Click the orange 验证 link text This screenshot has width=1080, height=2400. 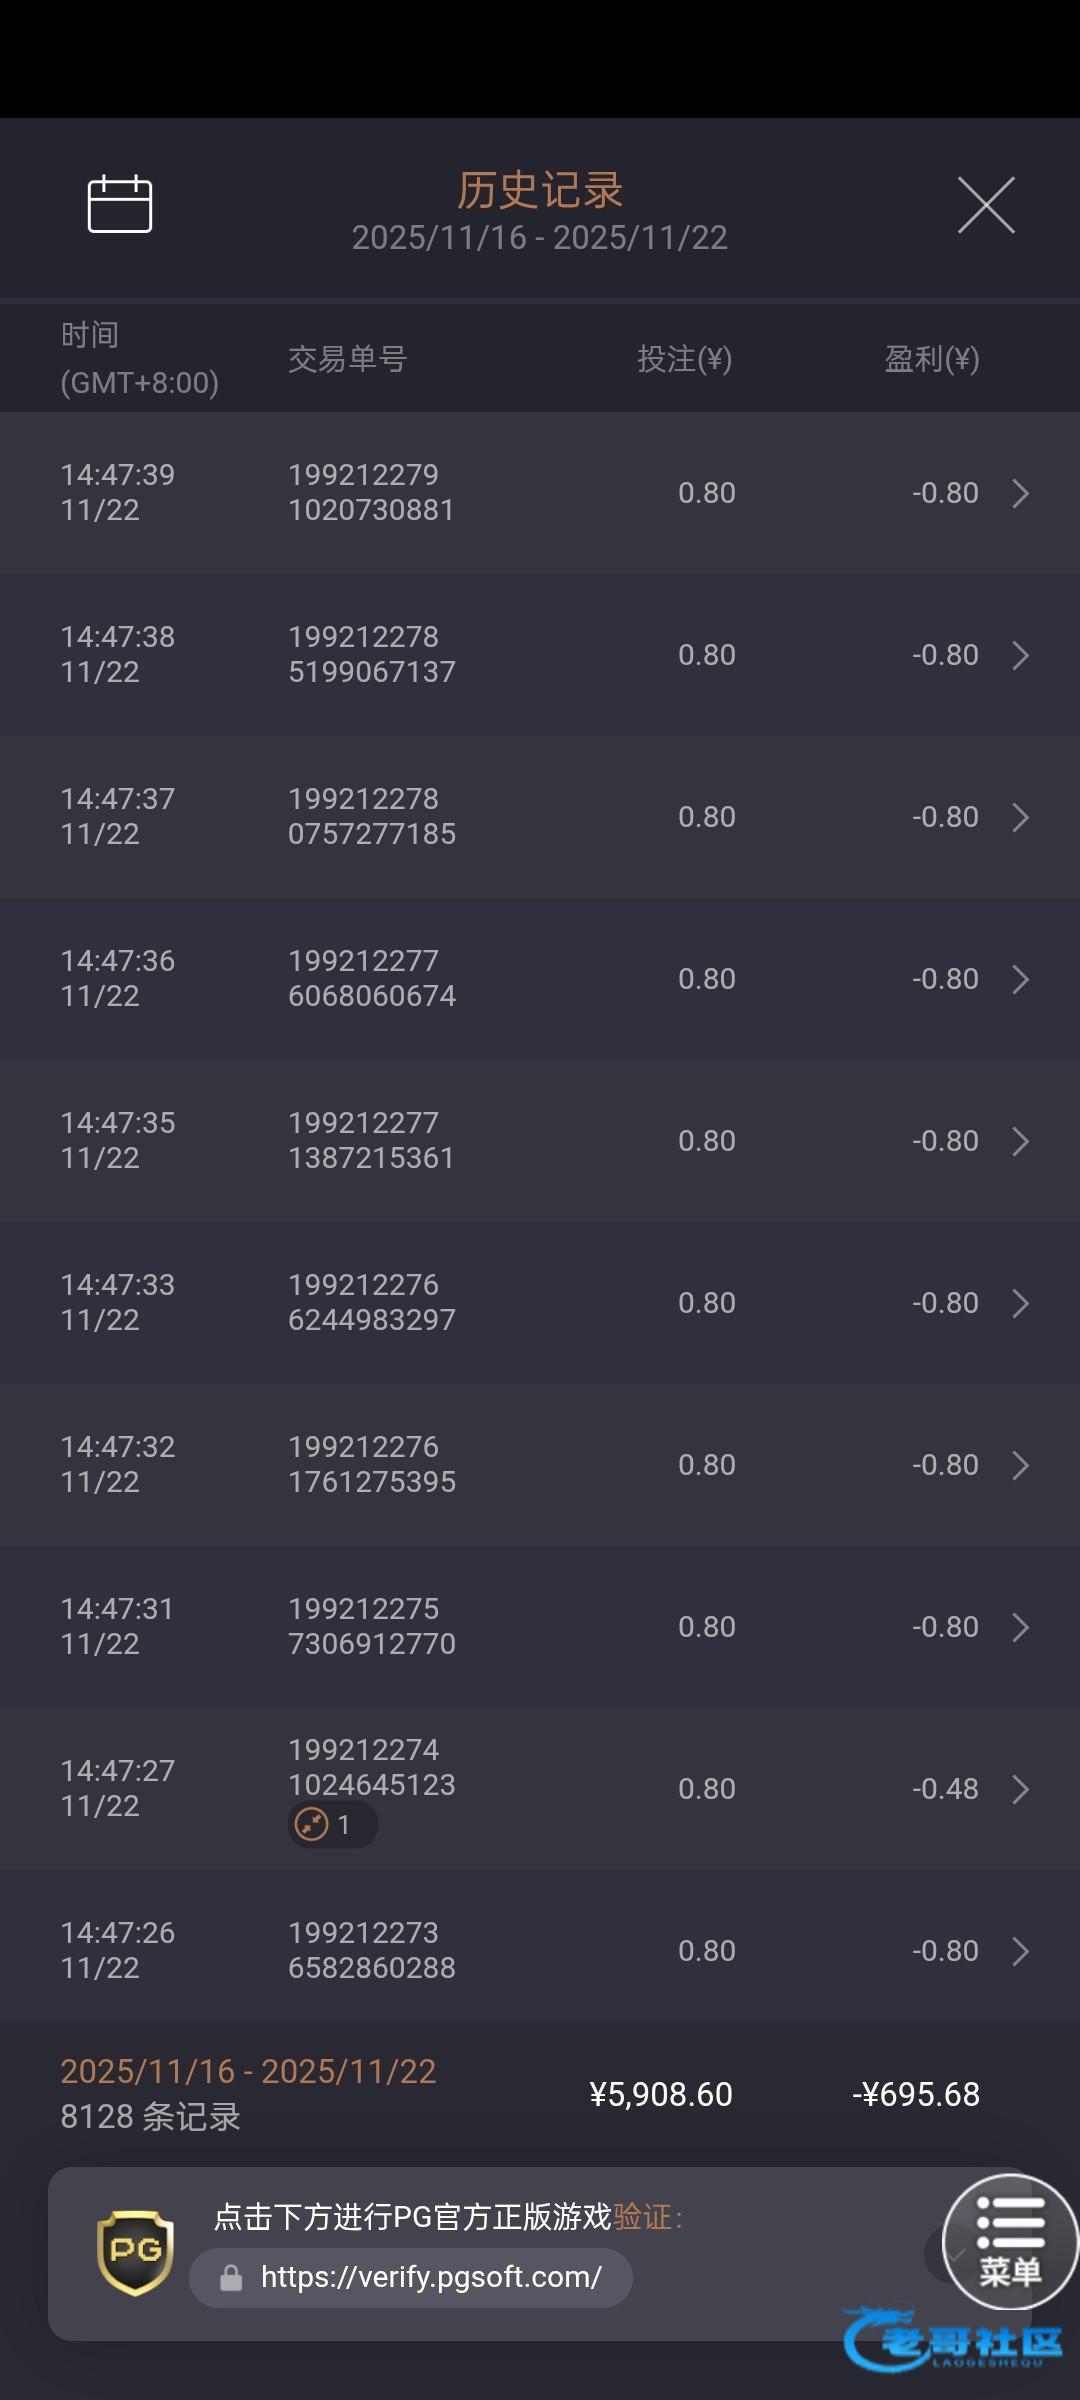point(642,2217)
